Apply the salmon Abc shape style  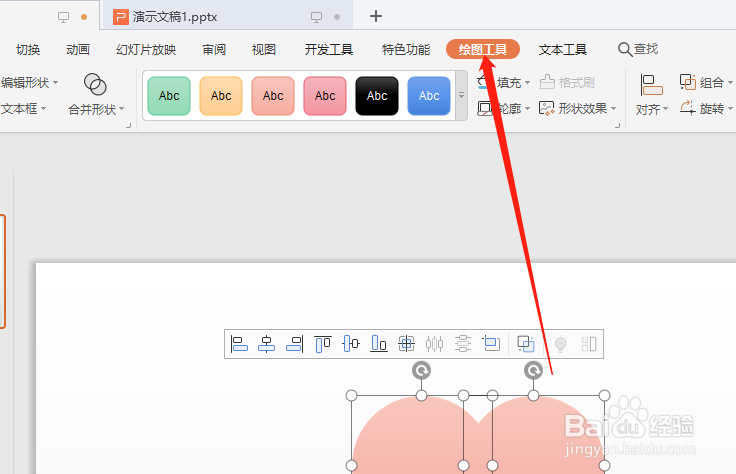(273, 96)
